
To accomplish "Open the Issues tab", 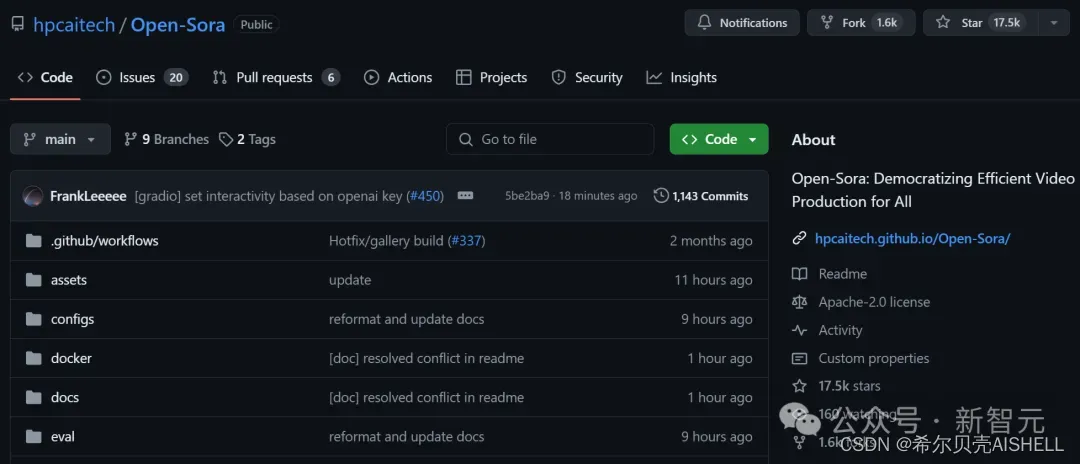I will coord(142,78).
